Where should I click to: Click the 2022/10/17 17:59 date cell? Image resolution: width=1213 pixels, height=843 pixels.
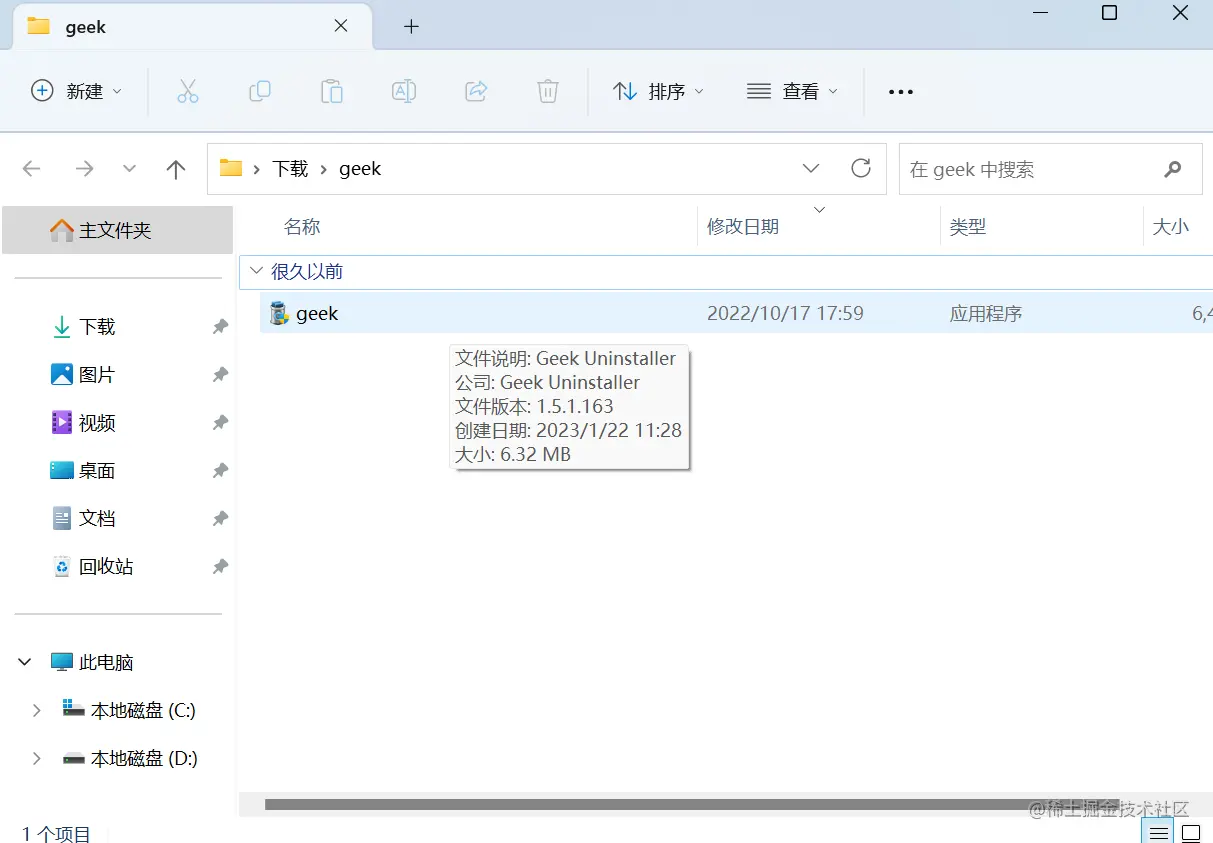785,313
